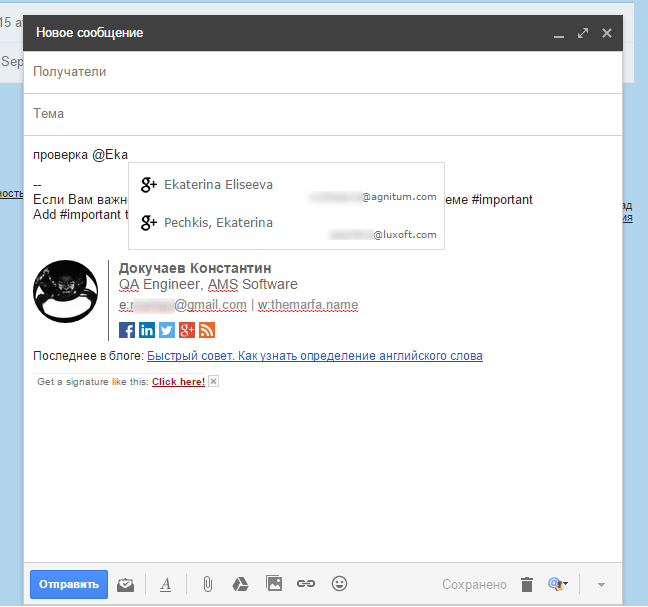Attach files using the paperclip icon
This screenshot has width=648, height=607.
[x=208, y=584]
